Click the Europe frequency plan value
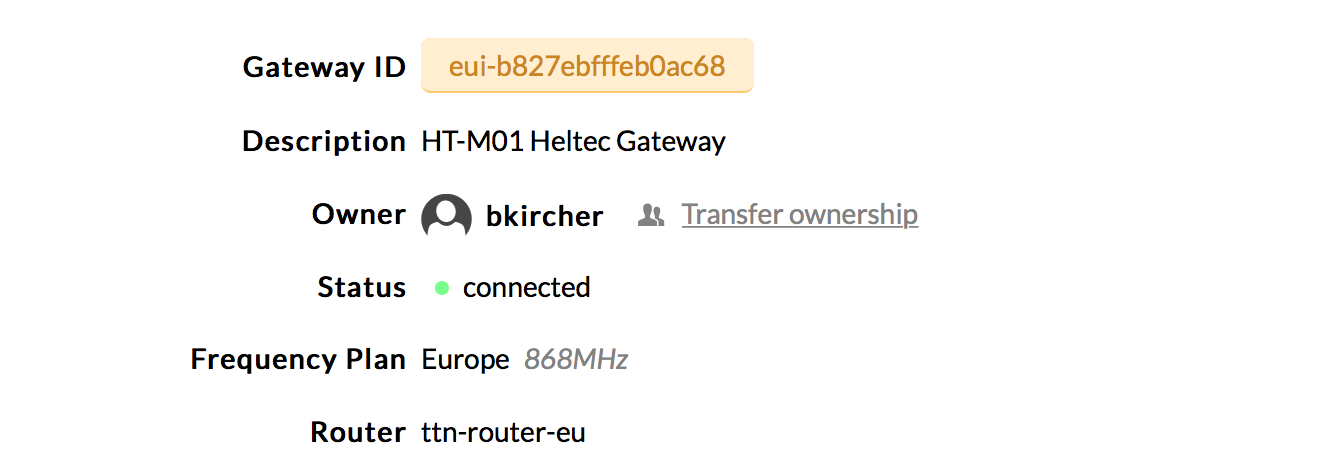Screen dimensions: 1330x476 [x=466, y=360]
